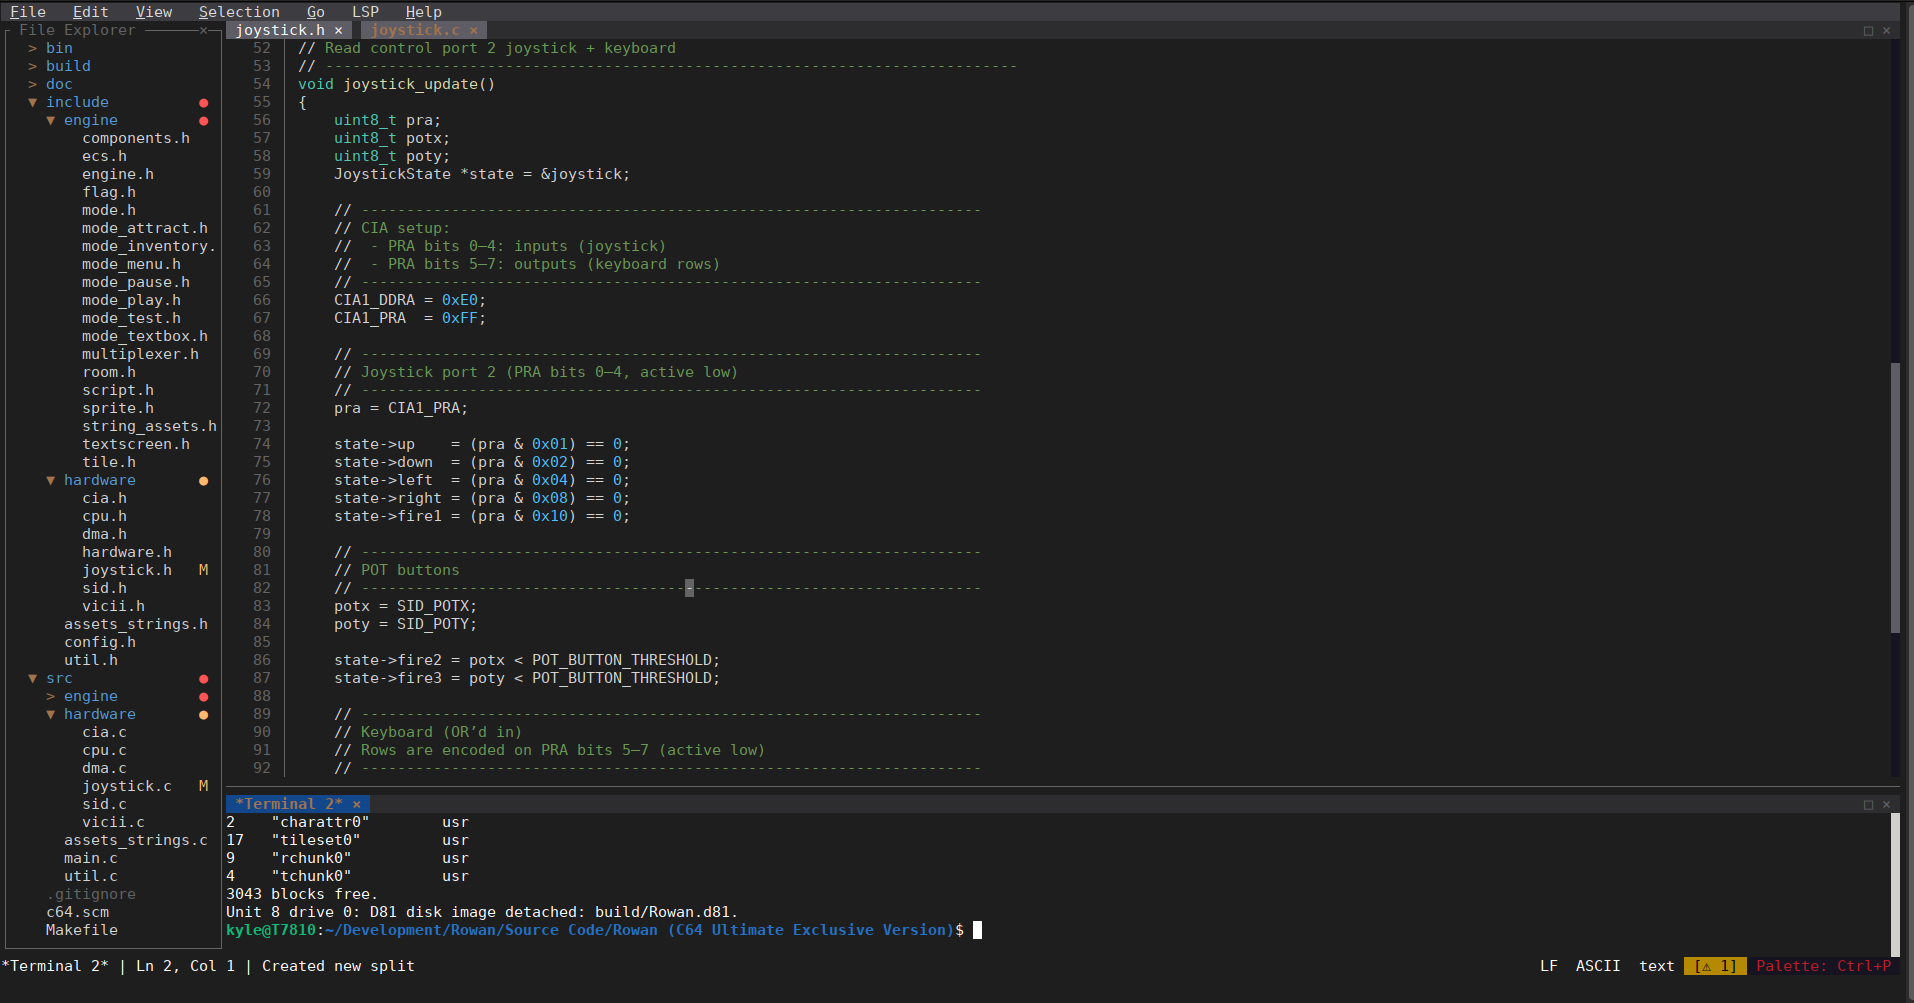Switch to the joystick.c tab
Screen dimensions: 1914x1003
415,30
